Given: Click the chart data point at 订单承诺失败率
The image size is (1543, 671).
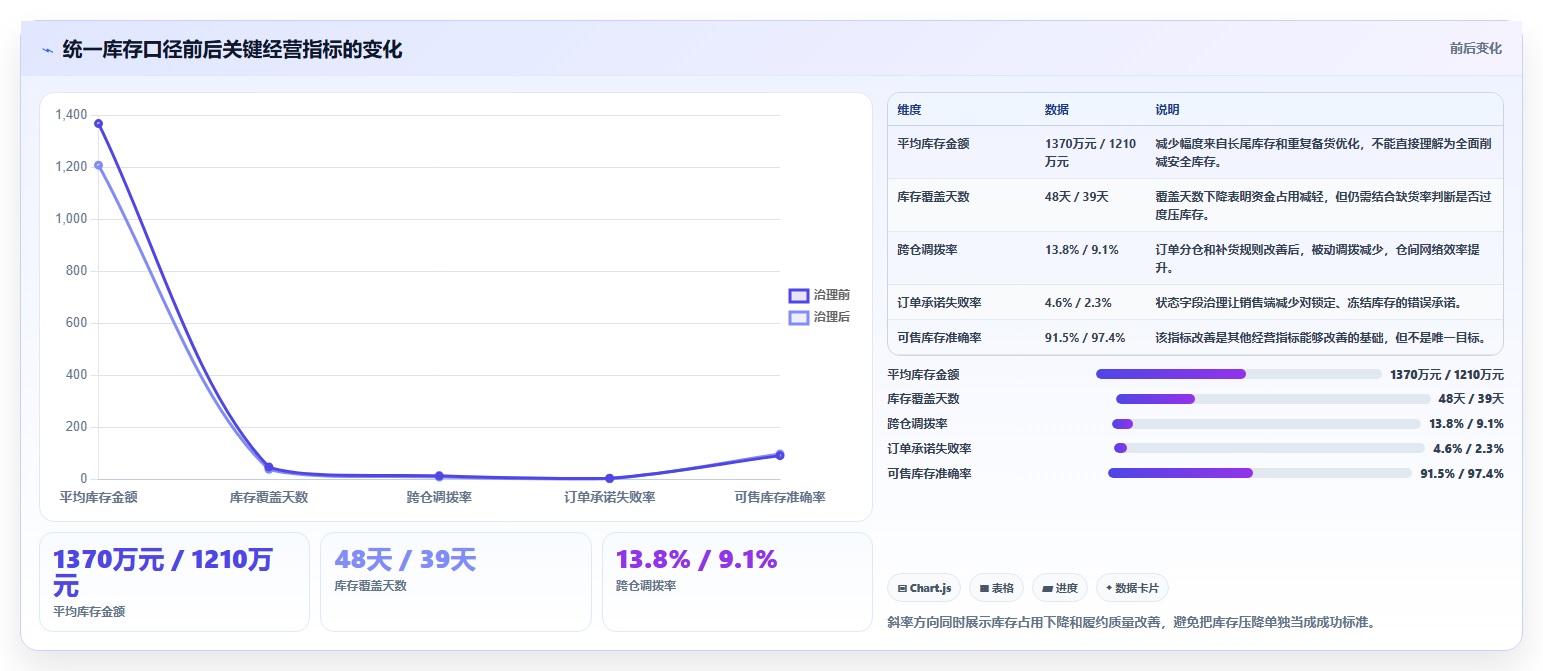Looking at the screenshot, I should pyautogui.click(x=609, y=478).
